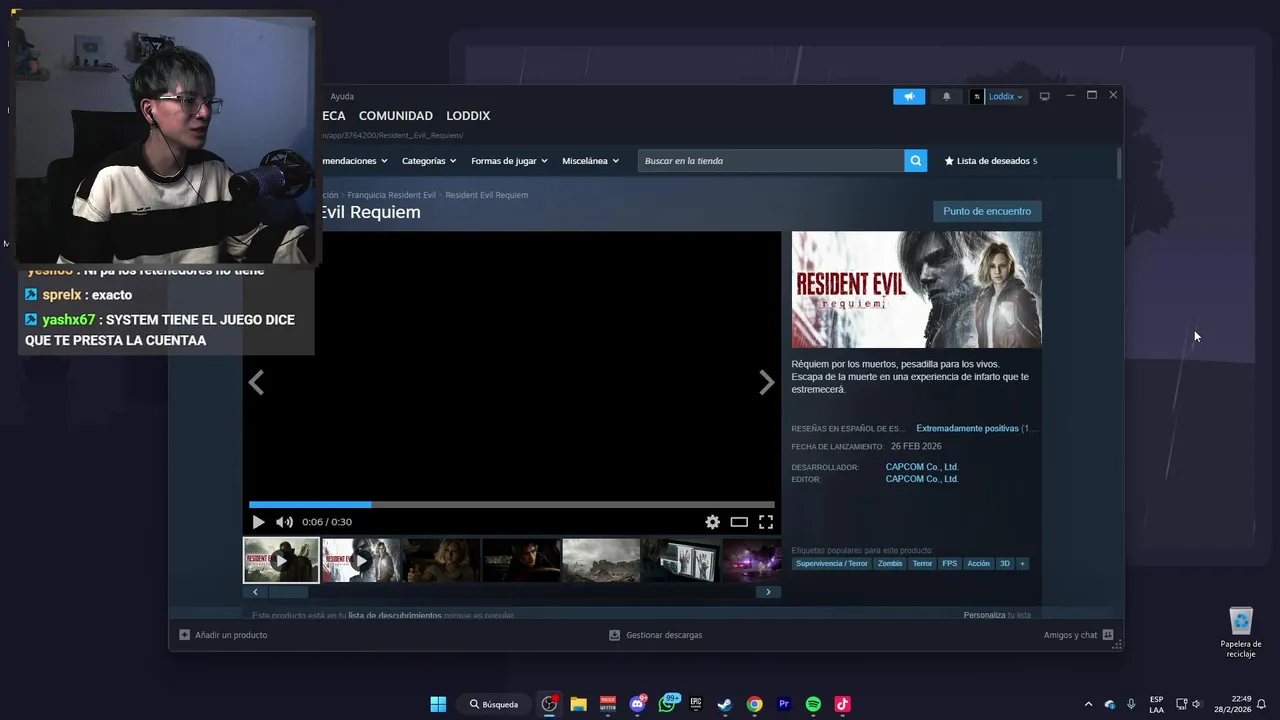Open the handprints photo screenshot thumbnail
Image resolution: width=1280 pixels, height=720 pixels.
pos(681,560)
